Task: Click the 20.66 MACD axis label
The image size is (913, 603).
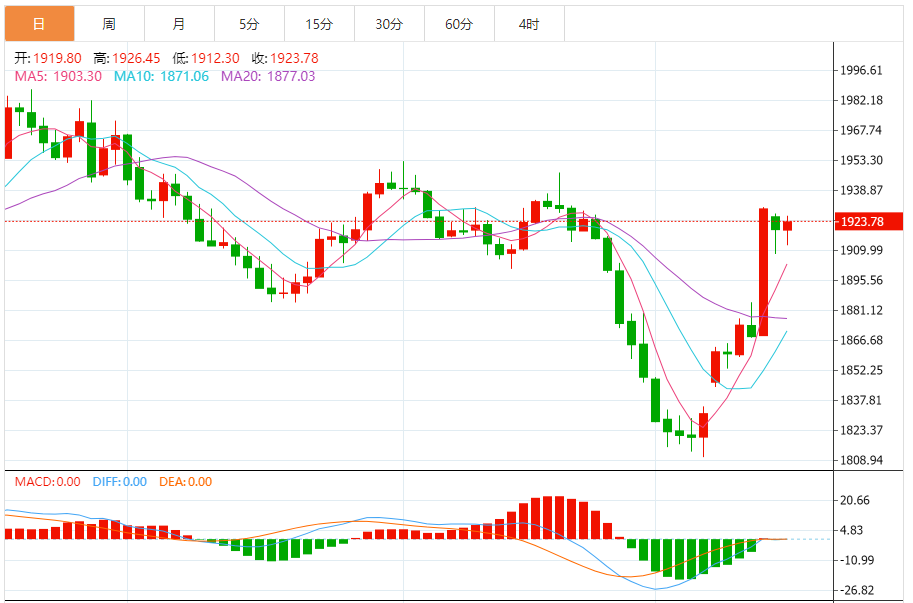Action: click(855, 501)
